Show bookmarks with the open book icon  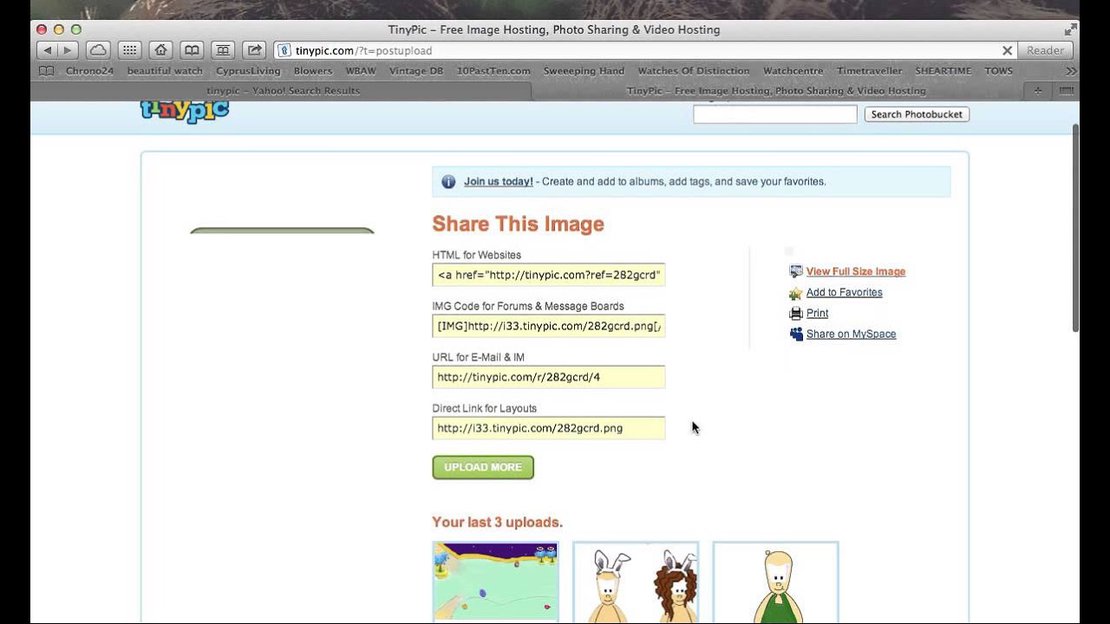[x=191, y=49]
